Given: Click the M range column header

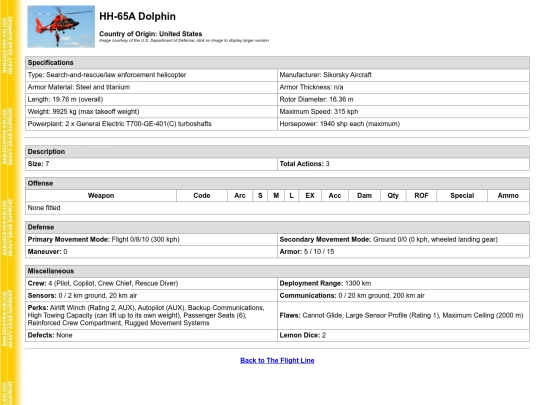Looking at the screenshot, I should (x=276, y=196).
